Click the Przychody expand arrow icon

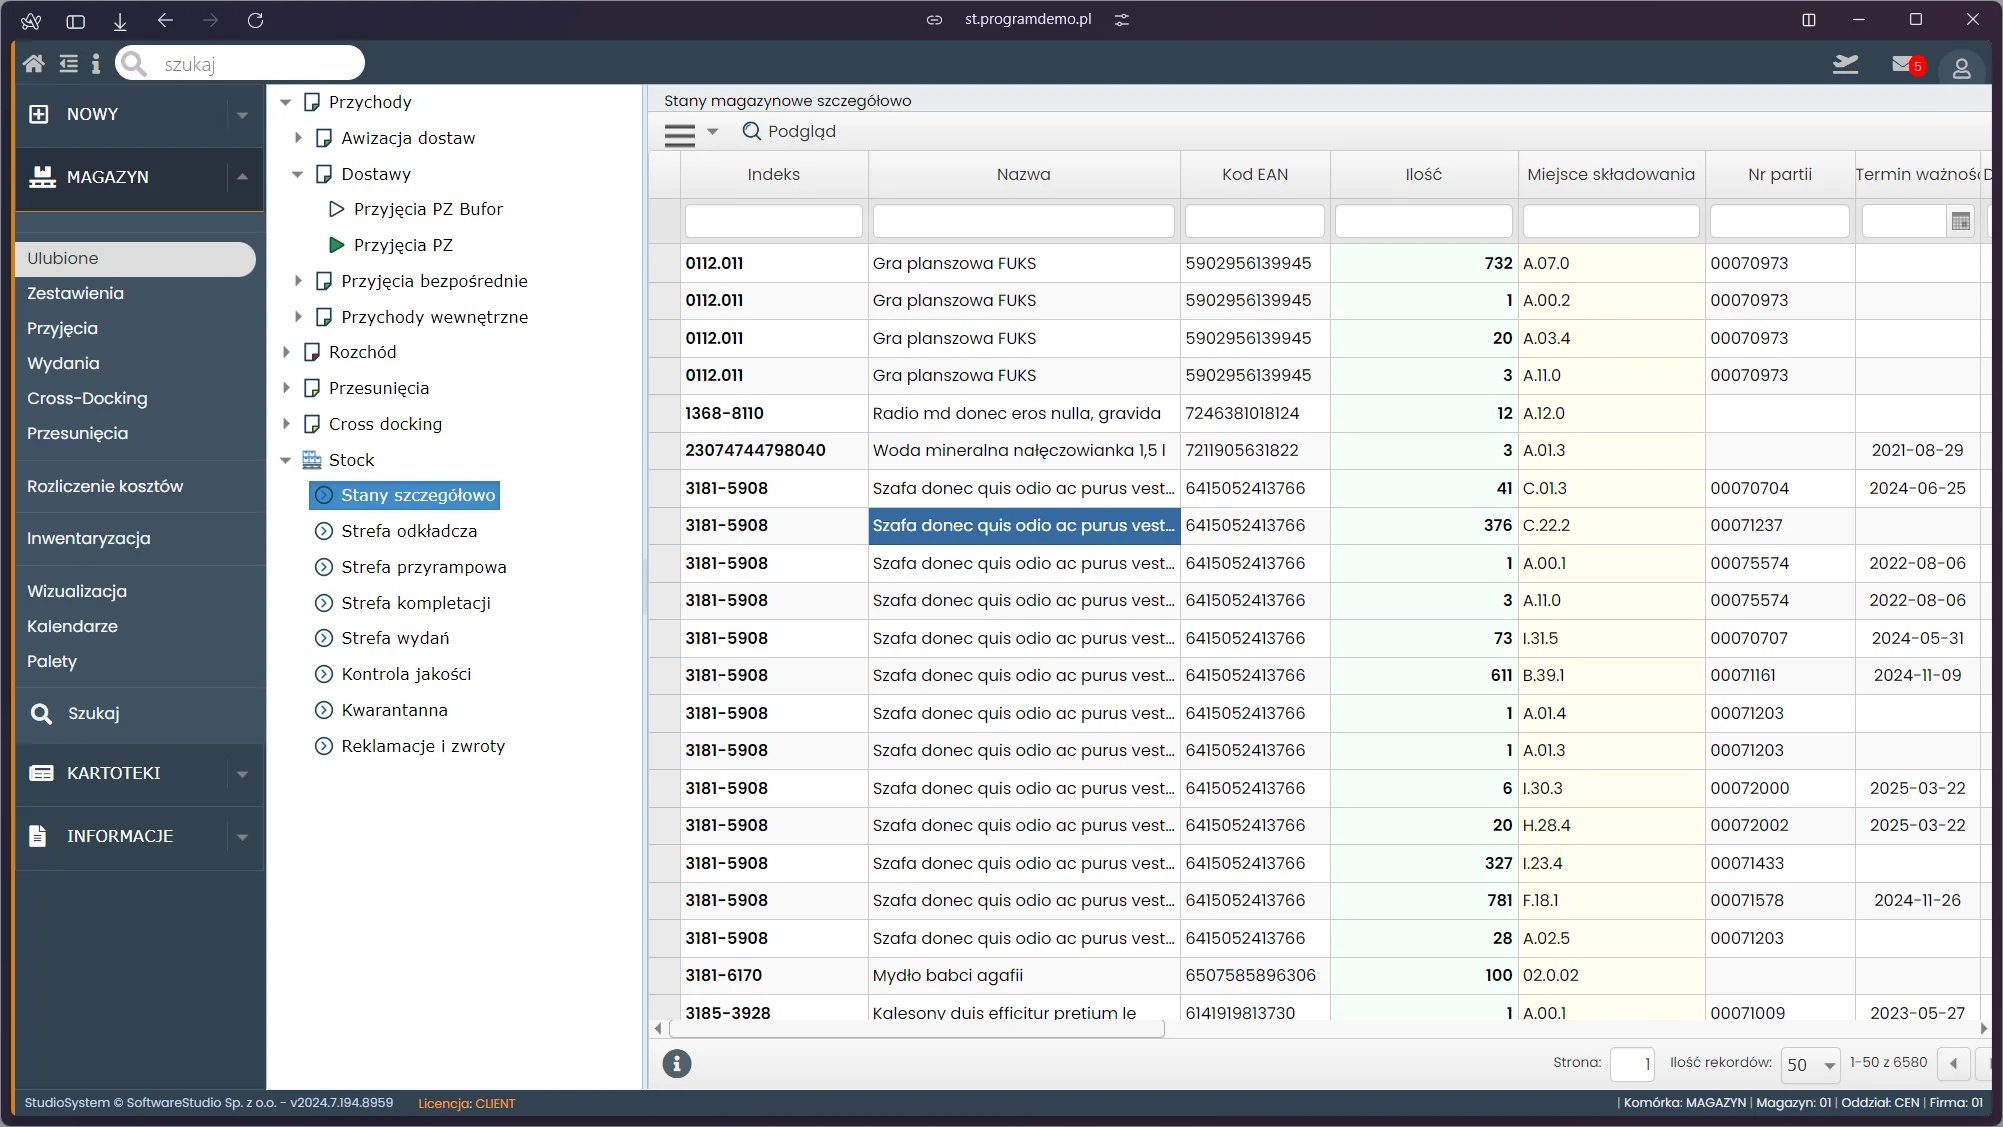[285, 100]
